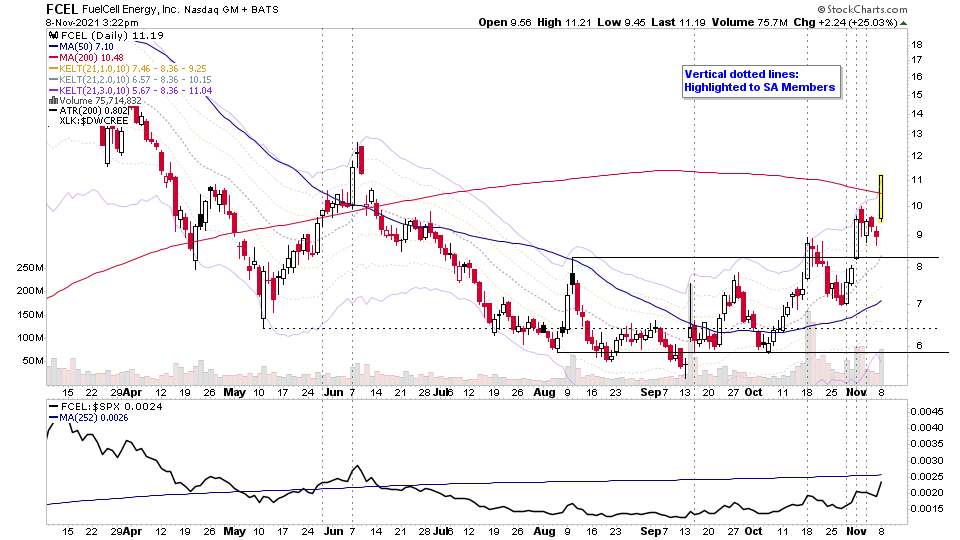
Task: Open the StockCharts.com copyright link
Action: (x=862, y=9)
